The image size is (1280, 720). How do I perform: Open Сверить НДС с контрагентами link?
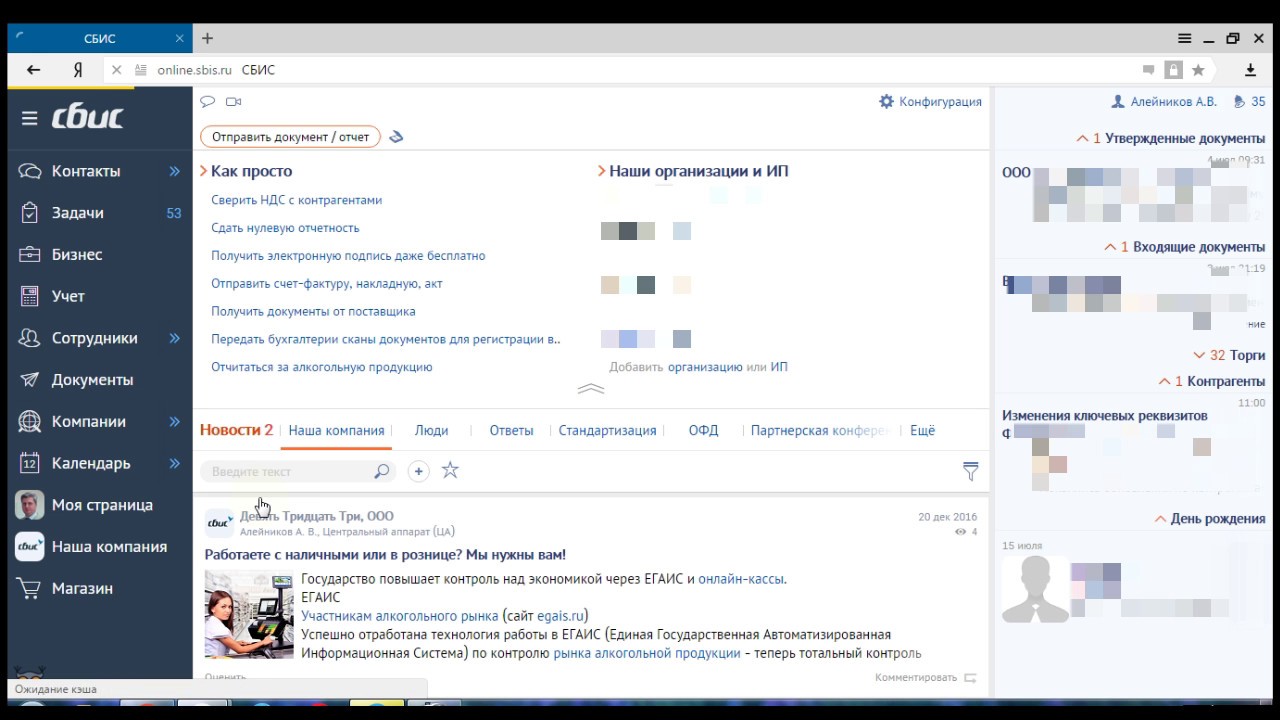(296, 200)
